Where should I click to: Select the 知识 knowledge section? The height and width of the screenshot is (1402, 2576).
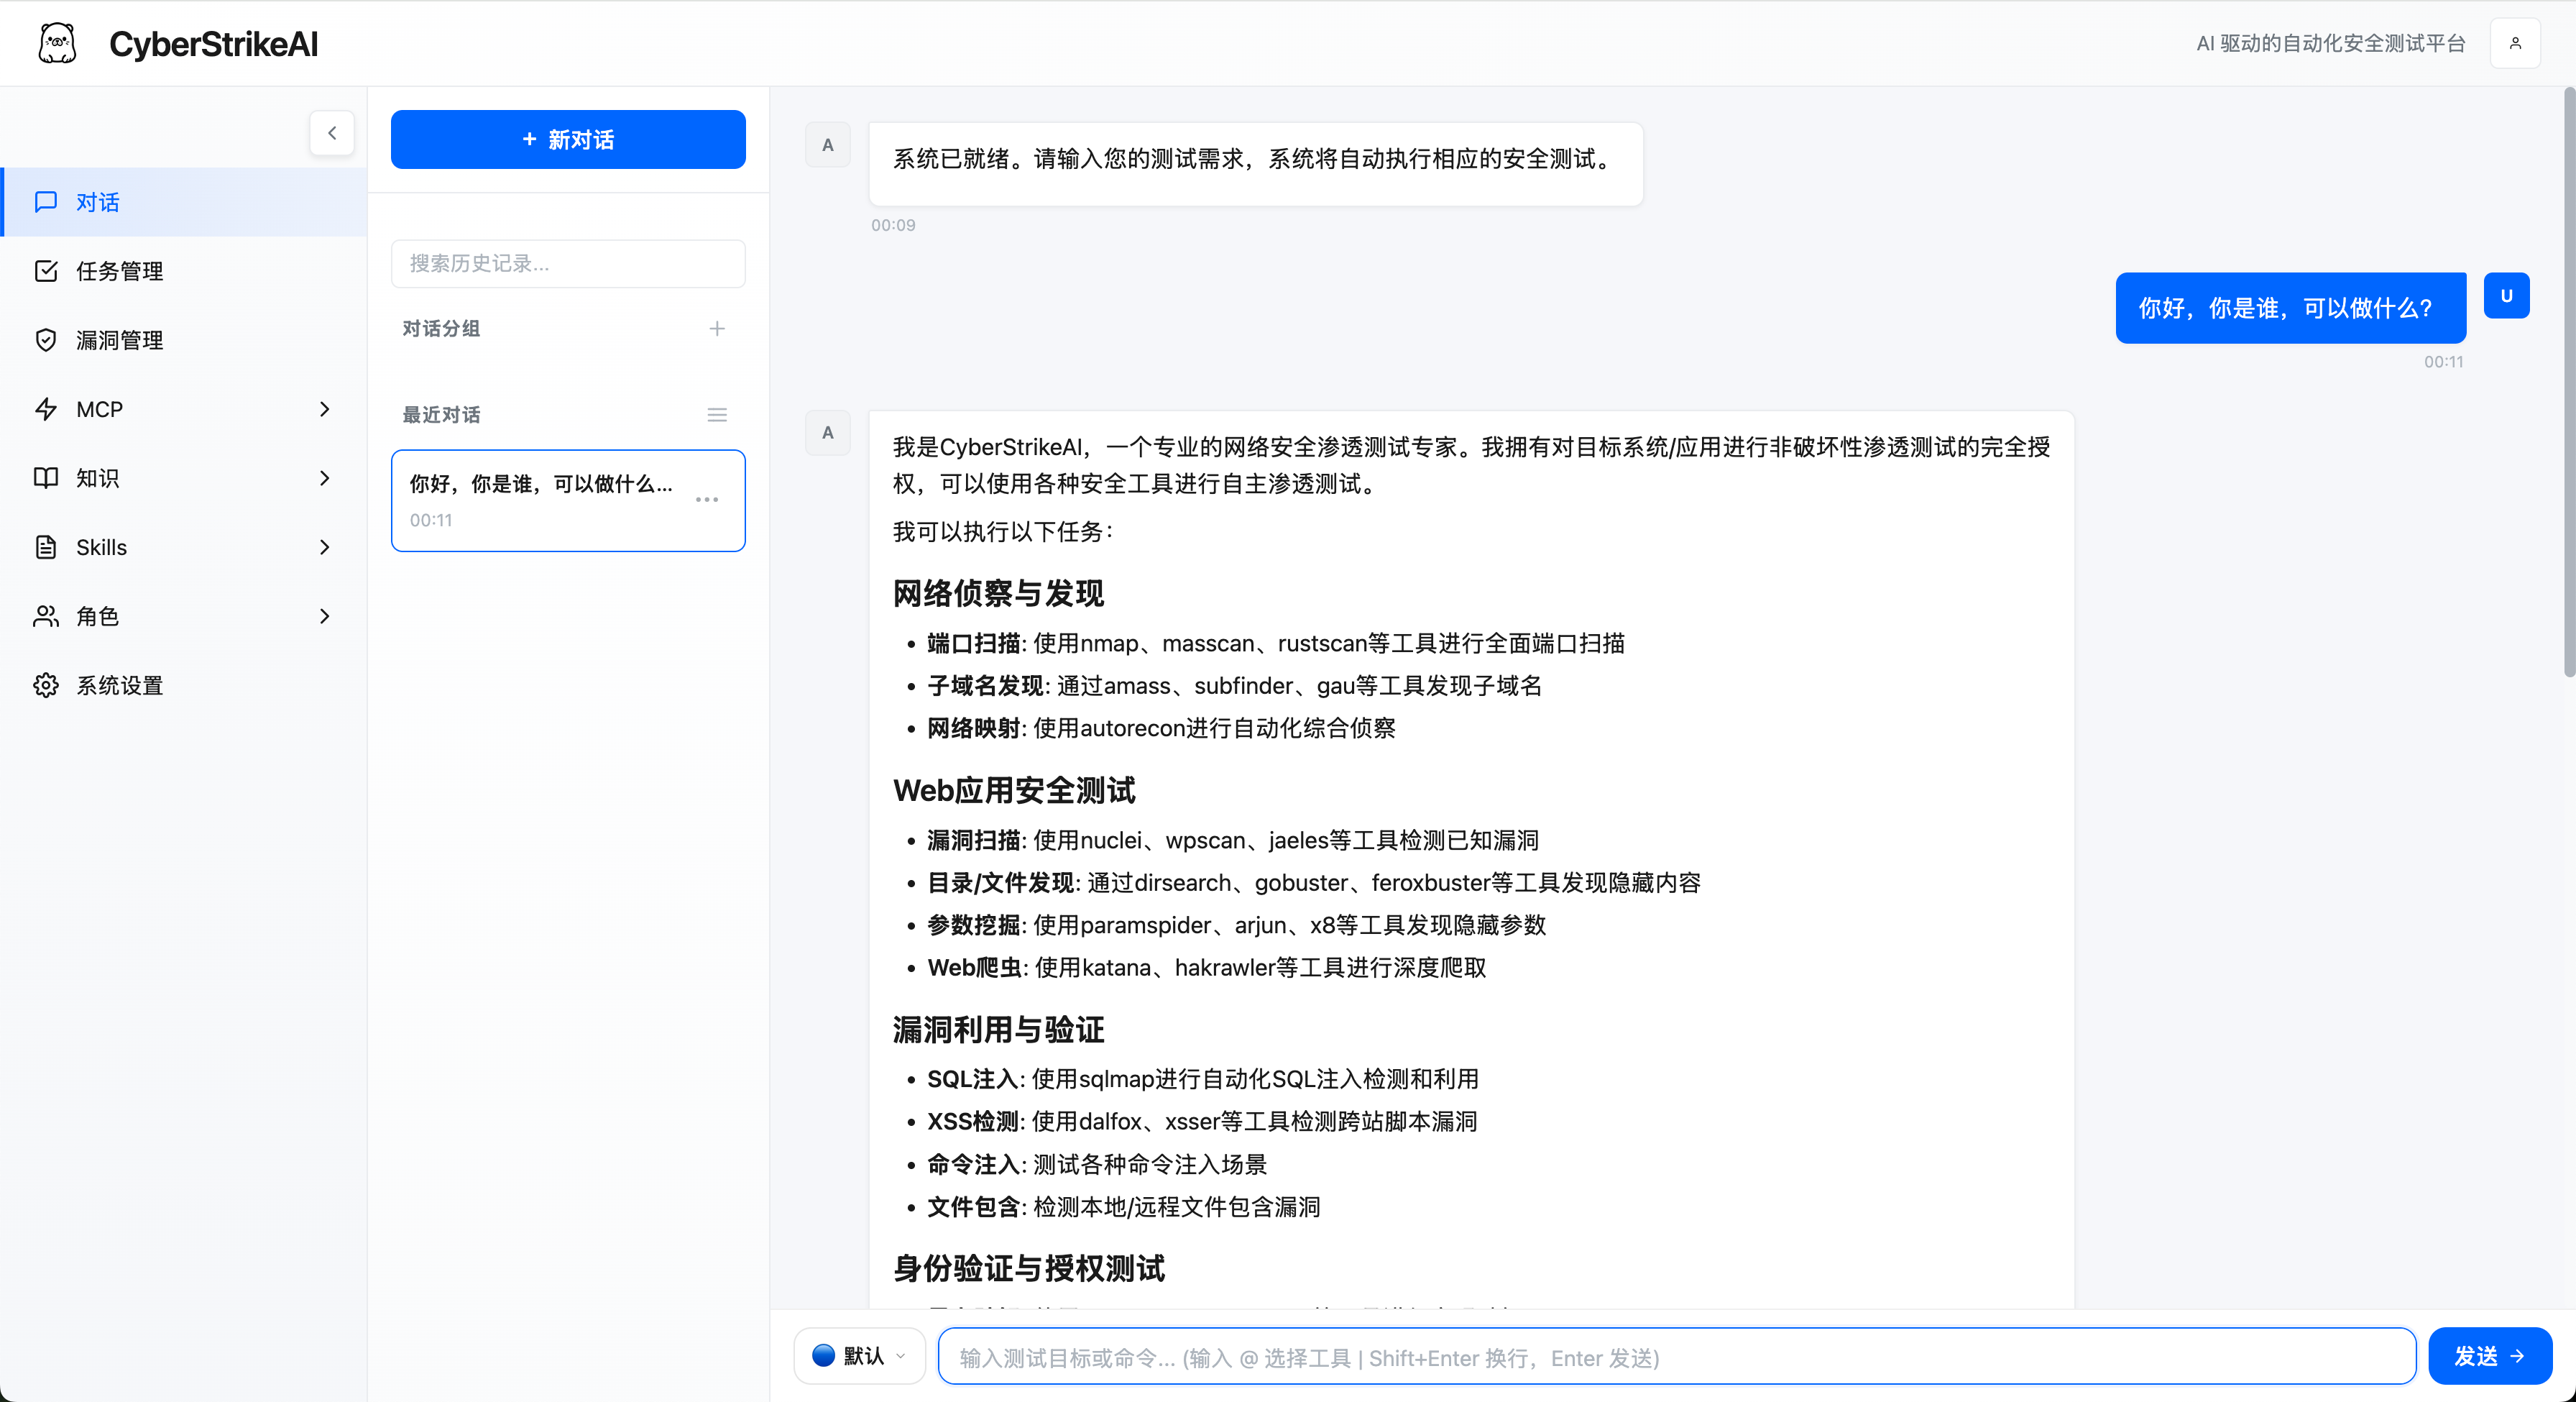pos(97,478)
